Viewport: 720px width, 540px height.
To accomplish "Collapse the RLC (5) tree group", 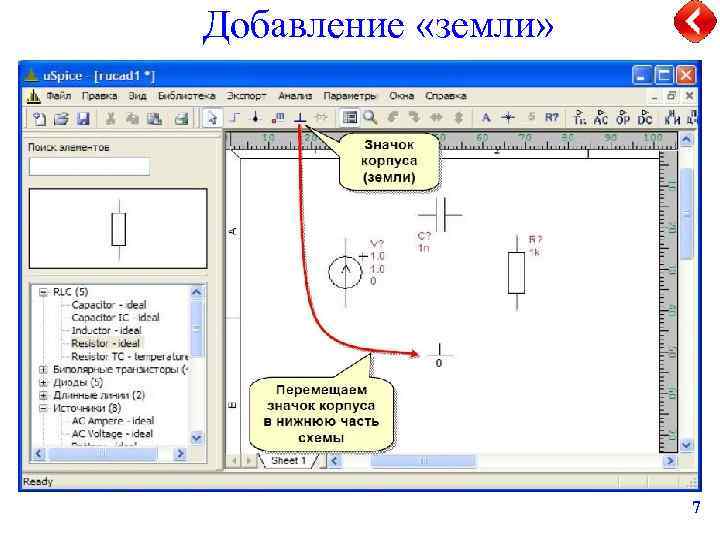I will [43, 292].
